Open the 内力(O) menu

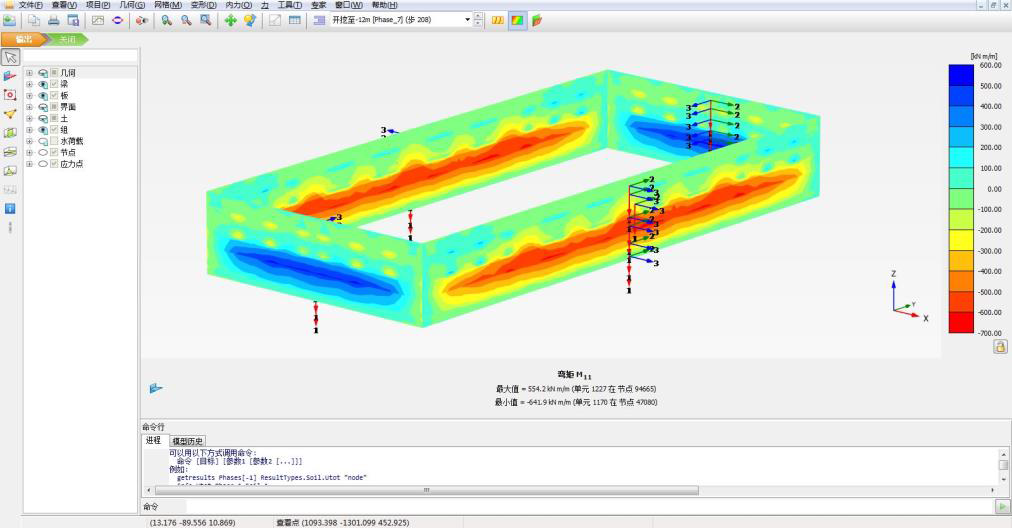pyautogui.click(x=238, y=5)
